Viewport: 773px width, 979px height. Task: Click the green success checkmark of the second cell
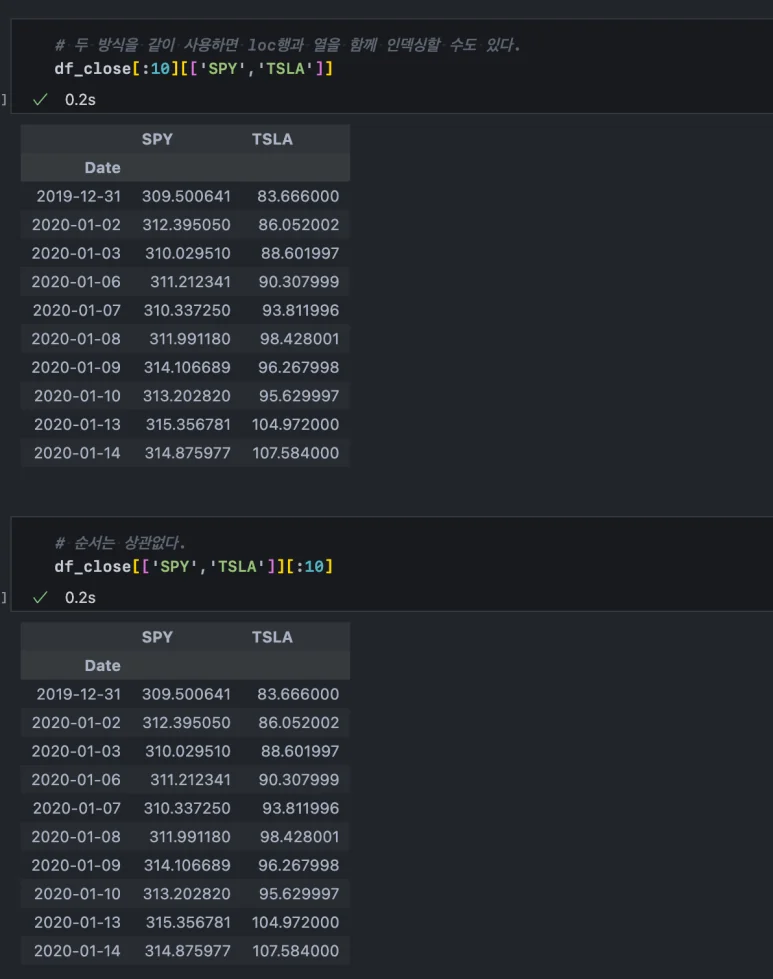(40, 598)
